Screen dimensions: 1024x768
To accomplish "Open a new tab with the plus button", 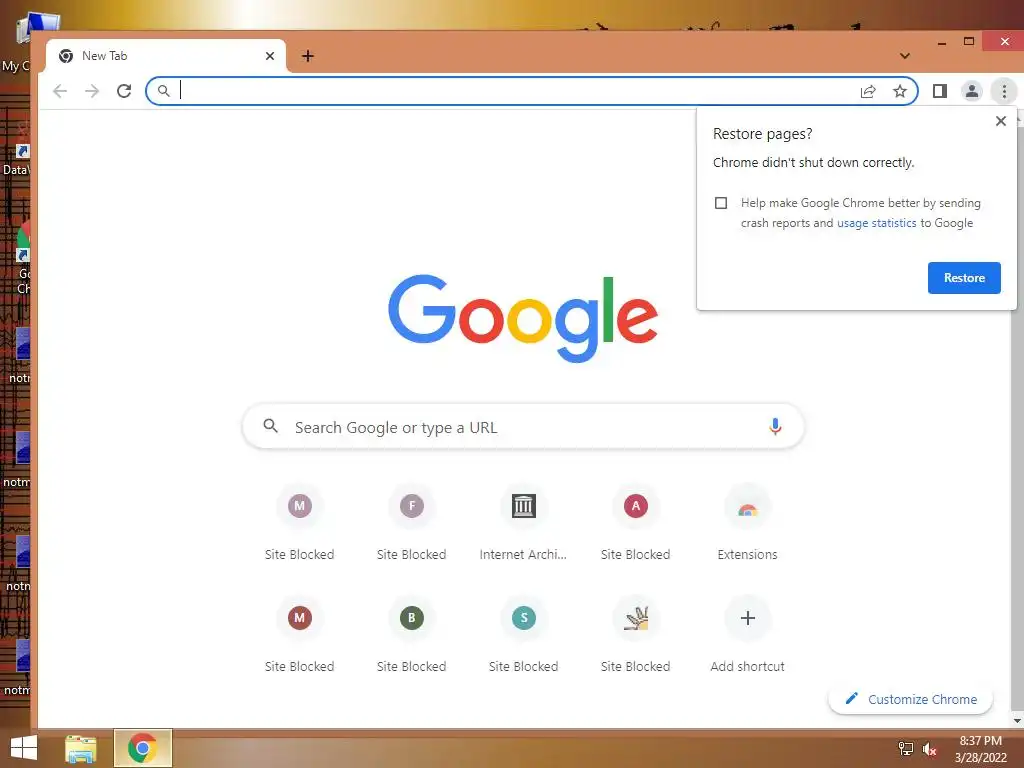I will pyautogui.click(x=308, y=56).
